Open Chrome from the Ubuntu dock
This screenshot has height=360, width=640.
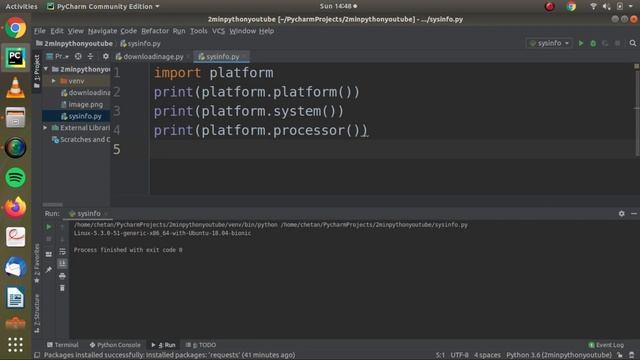15,28
